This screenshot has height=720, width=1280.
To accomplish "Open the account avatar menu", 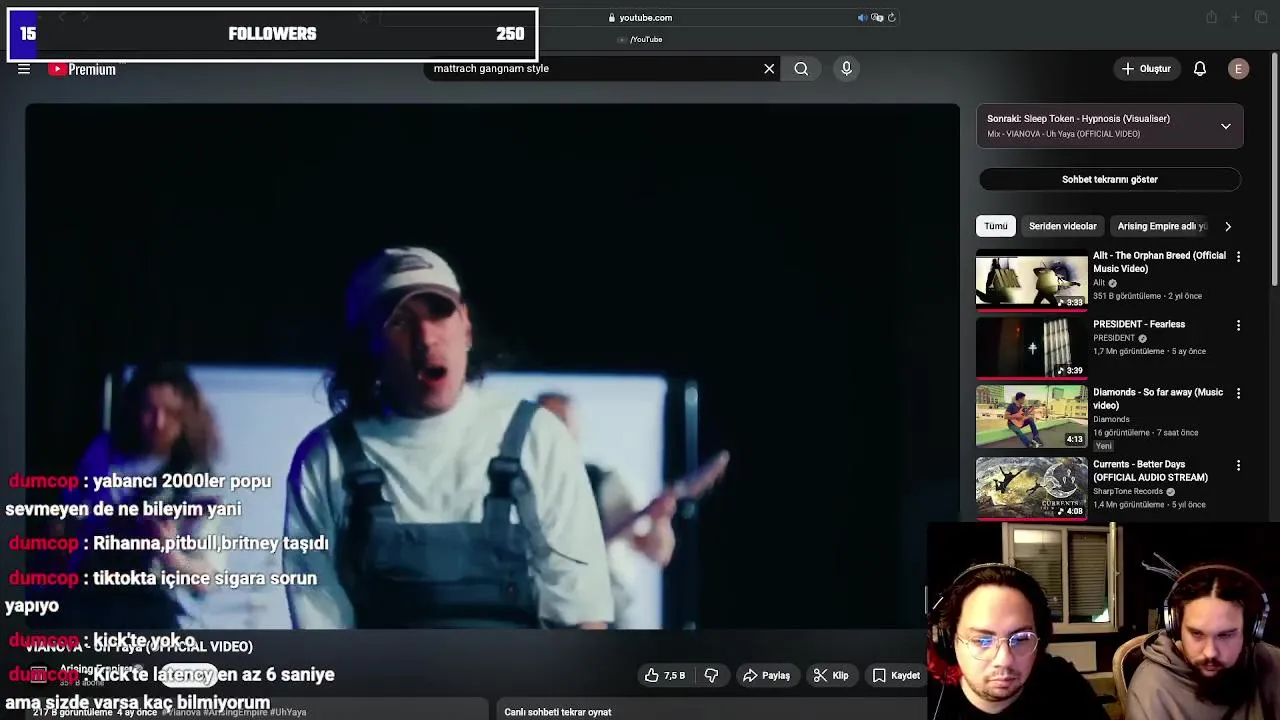I will tap(1238, 69).
